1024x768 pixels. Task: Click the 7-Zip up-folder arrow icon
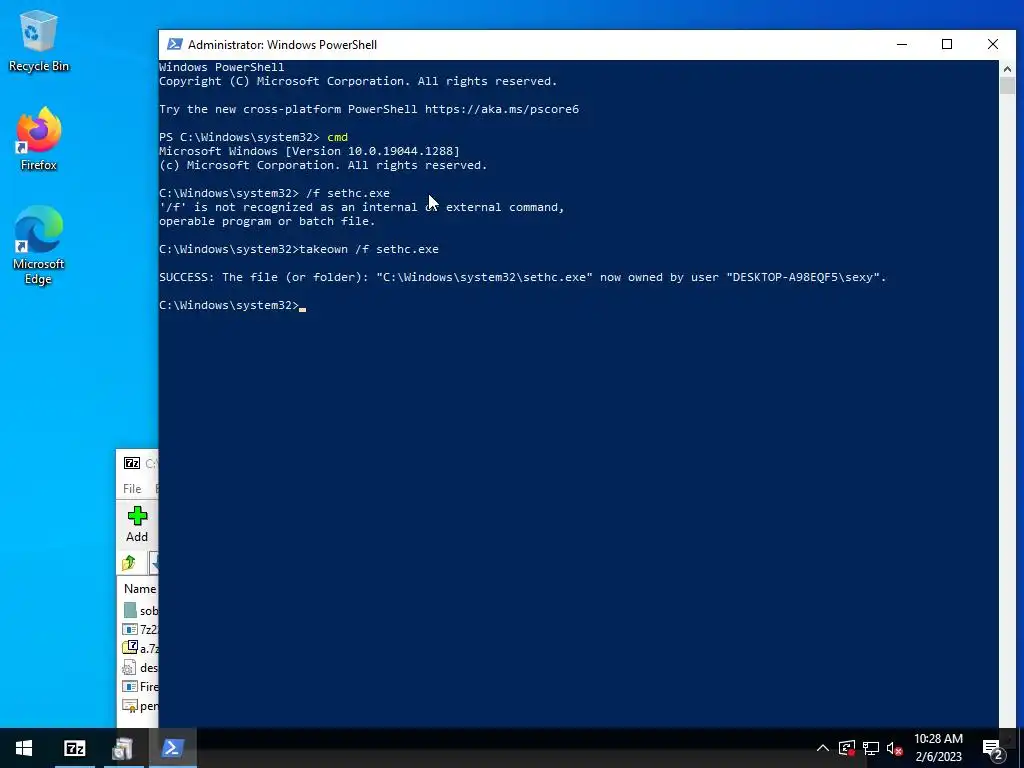(x=129, y=562)
